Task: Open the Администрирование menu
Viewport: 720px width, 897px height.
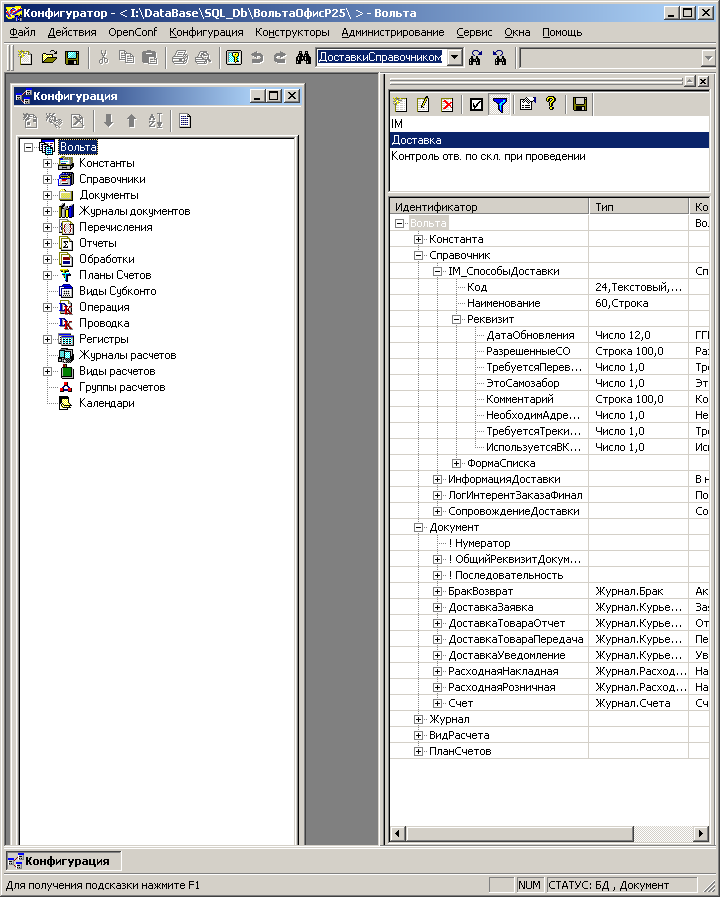Action: pos(392,32)
